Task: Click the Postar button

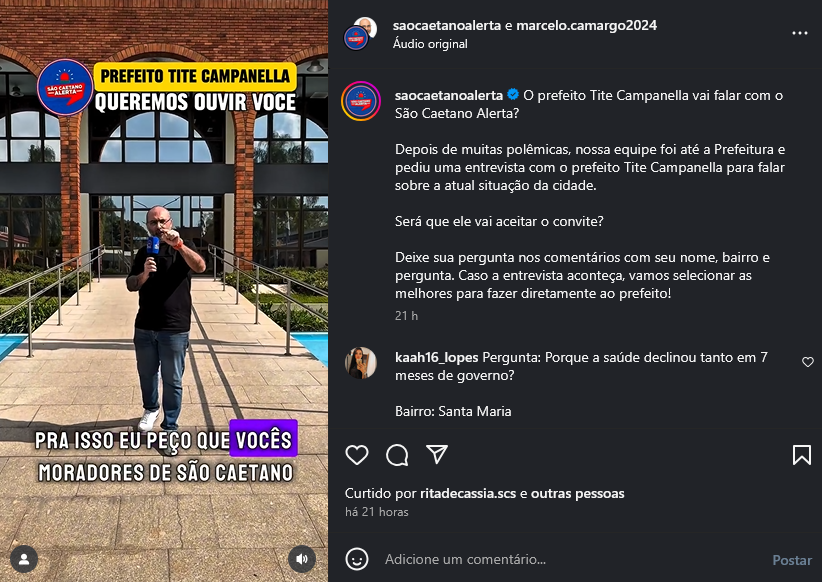Action: click(792, 560)
